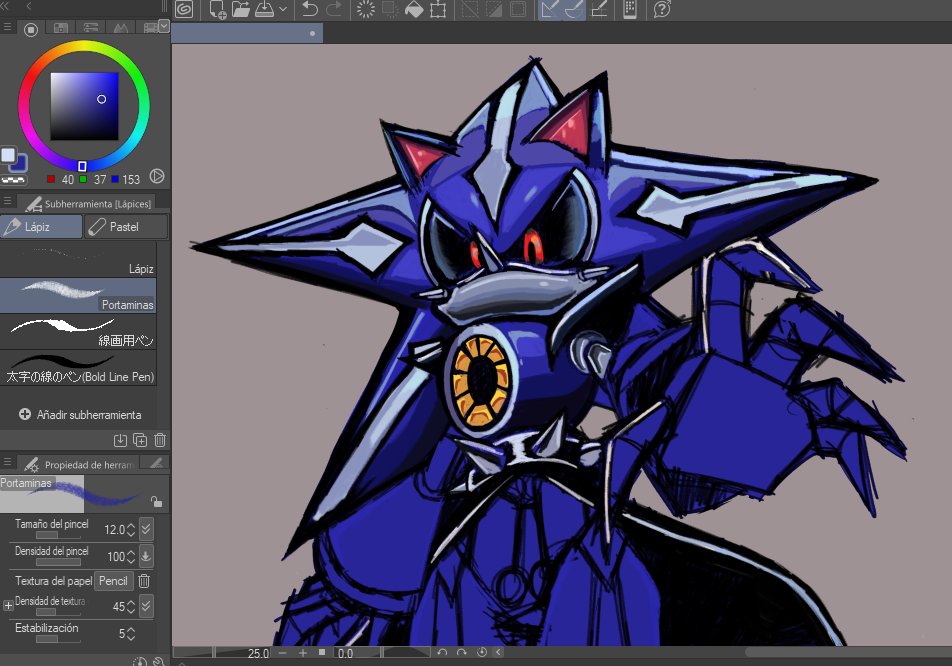Select the transparent color swatch
952x666 pixels.
[x=13, y=180]
